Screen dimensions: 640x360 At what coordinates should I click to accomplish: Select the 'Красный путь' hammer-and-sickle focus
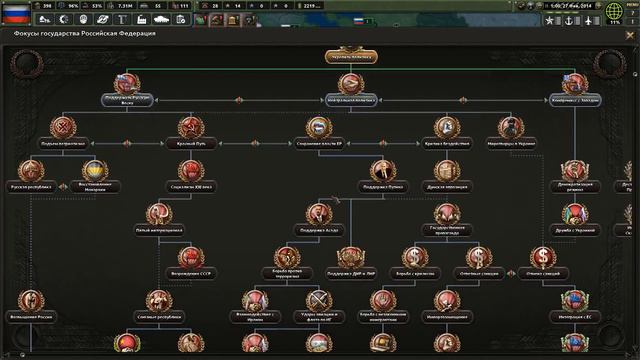(x=191, y=133)
